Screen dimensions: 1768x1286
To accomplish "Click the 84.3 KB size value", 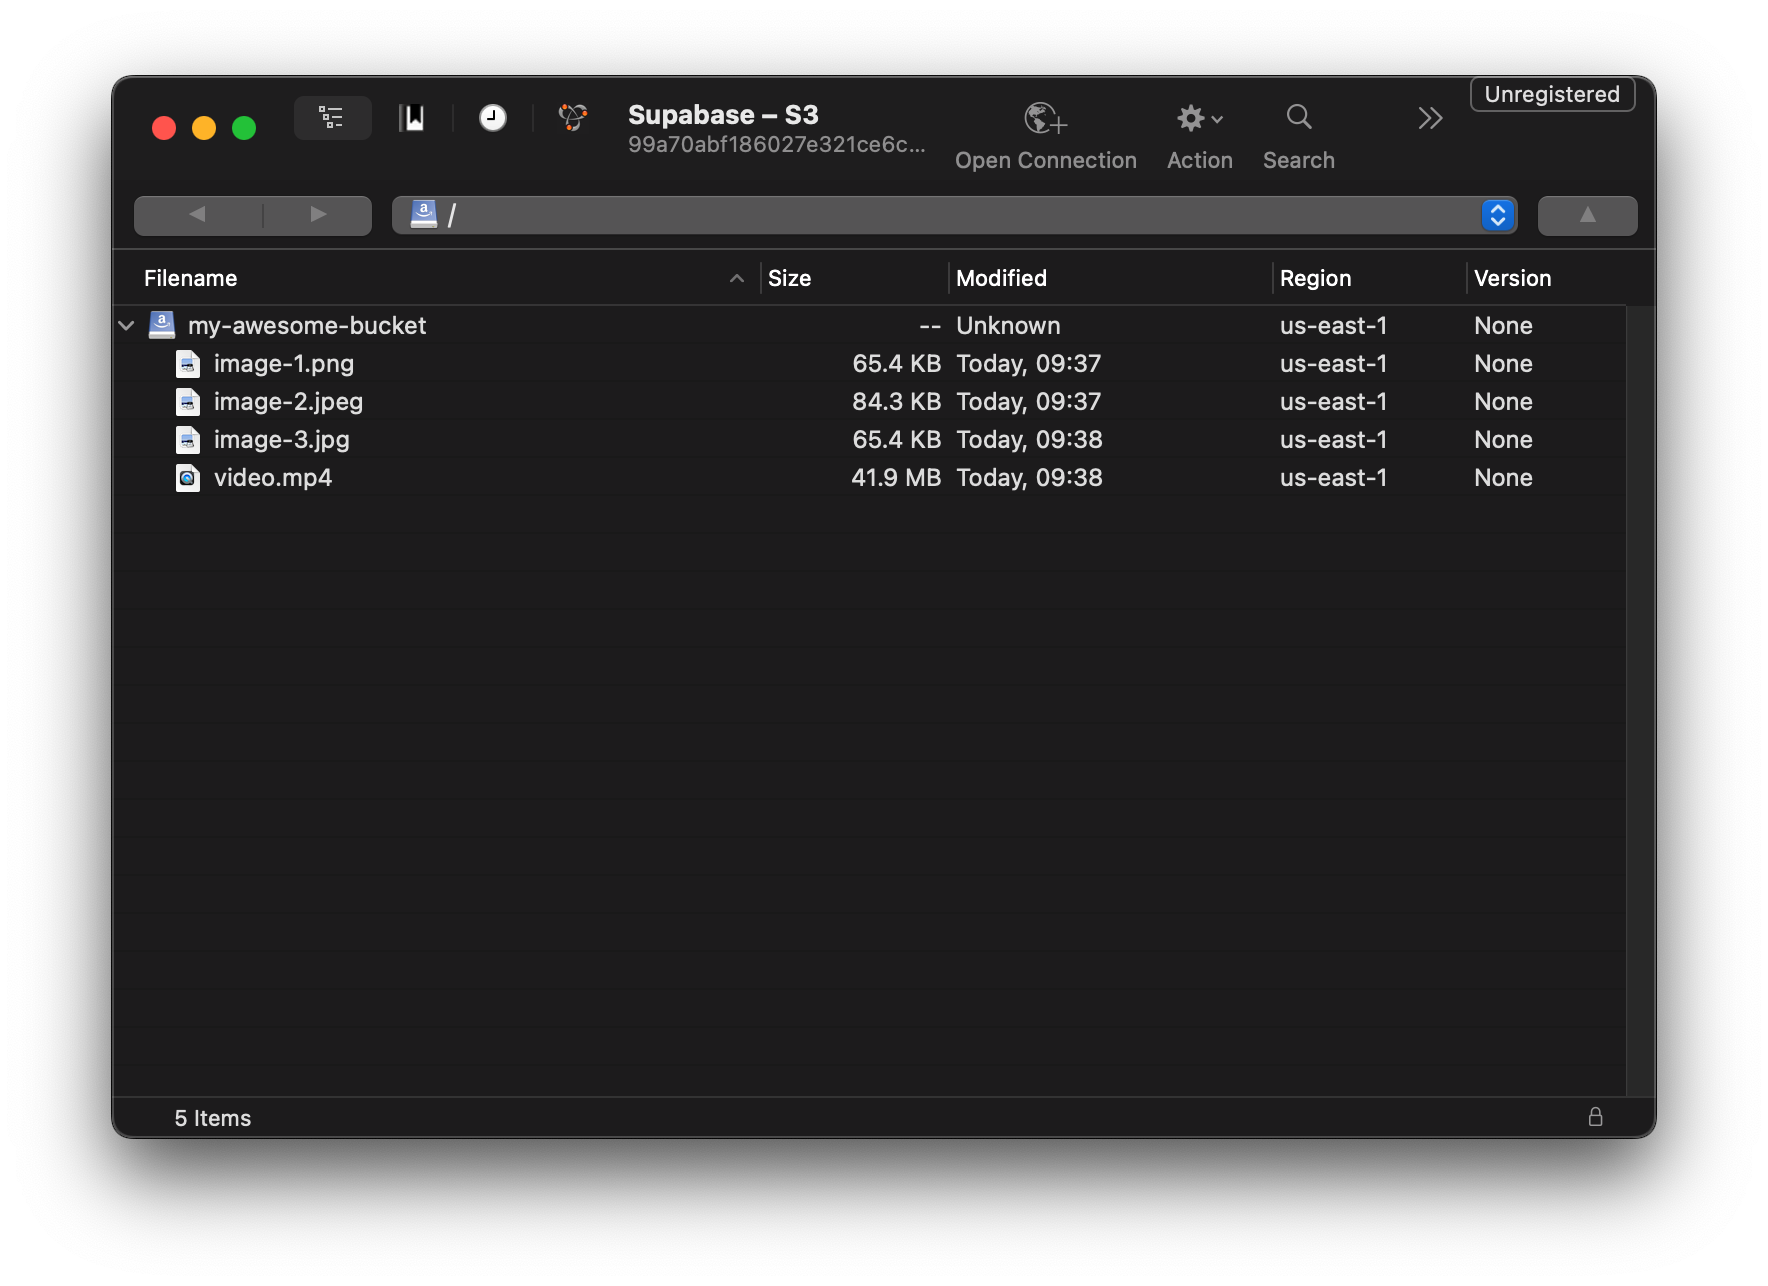I will click(896, 402).
